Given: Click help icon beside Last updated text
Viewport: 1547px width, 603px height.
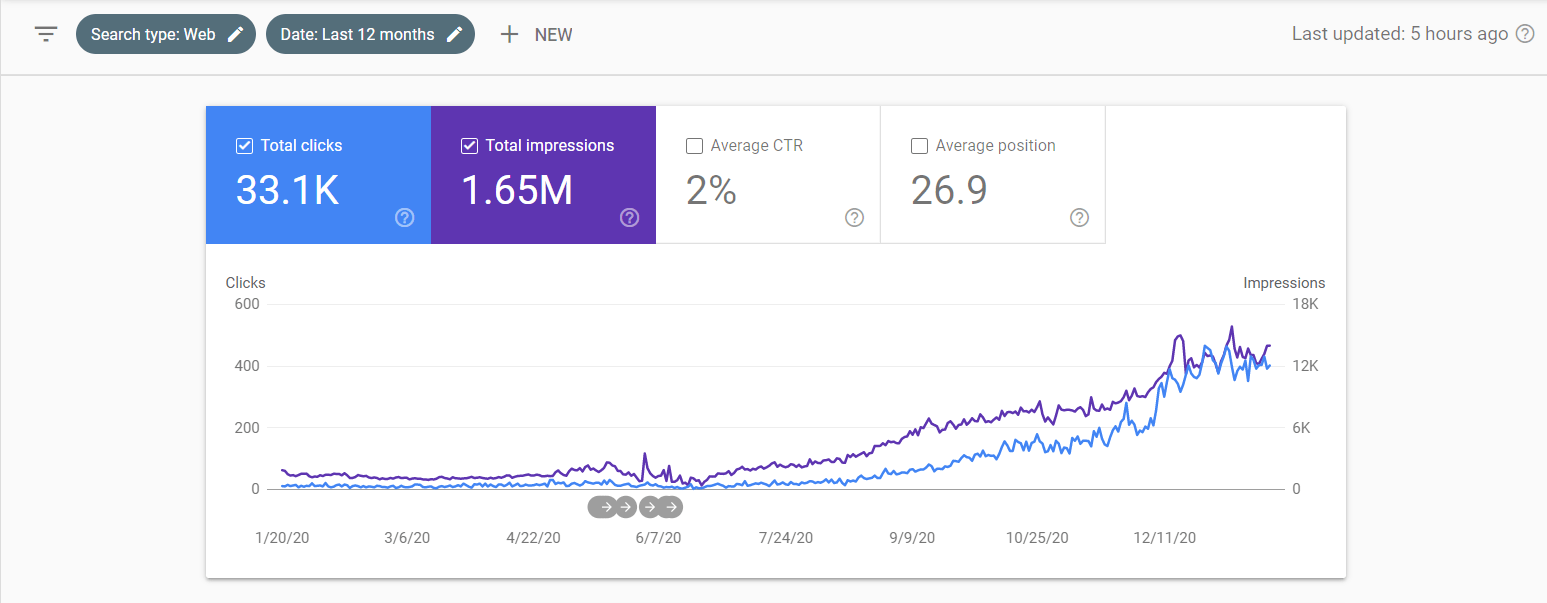Looking at the screenshot, I should [x=1524, y=34].
